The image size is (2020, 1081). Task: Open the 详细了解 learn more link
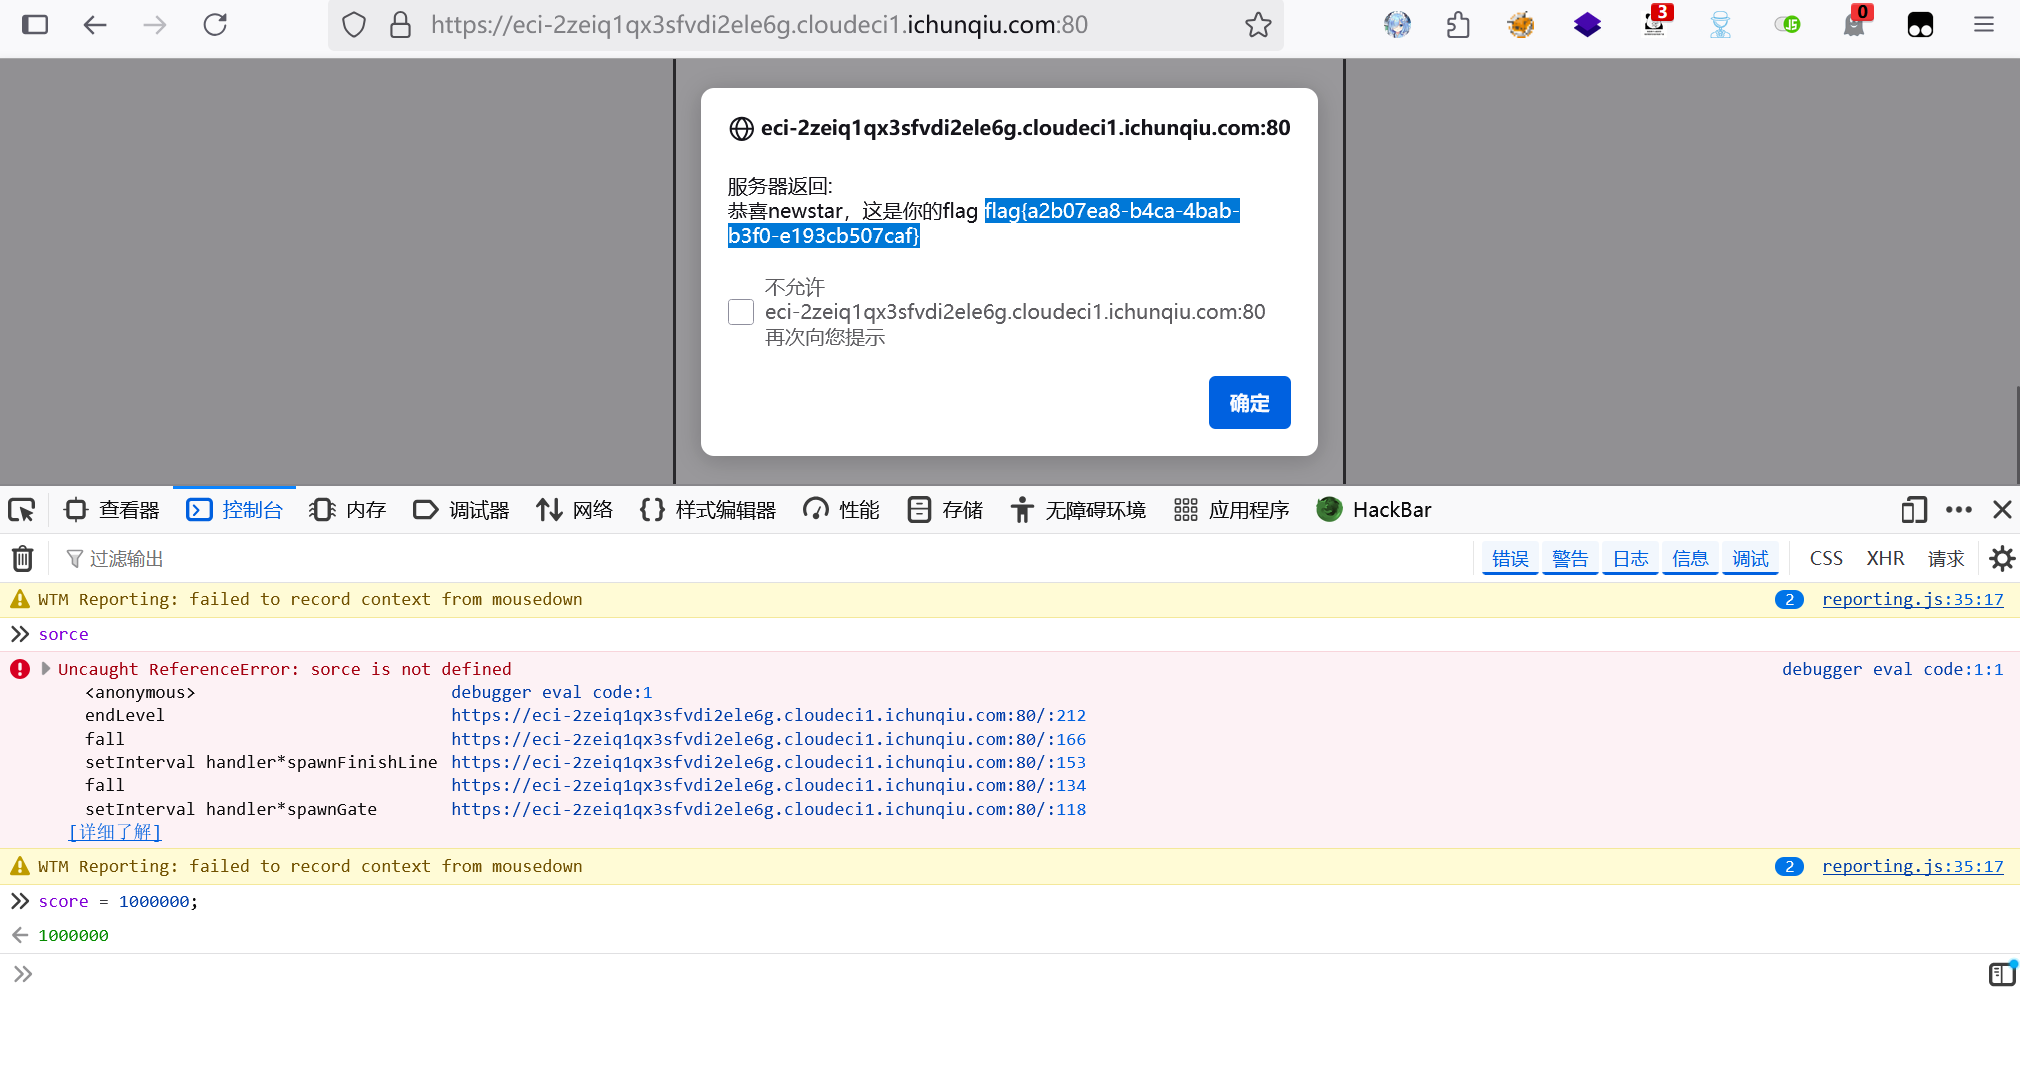click(115, 832)
